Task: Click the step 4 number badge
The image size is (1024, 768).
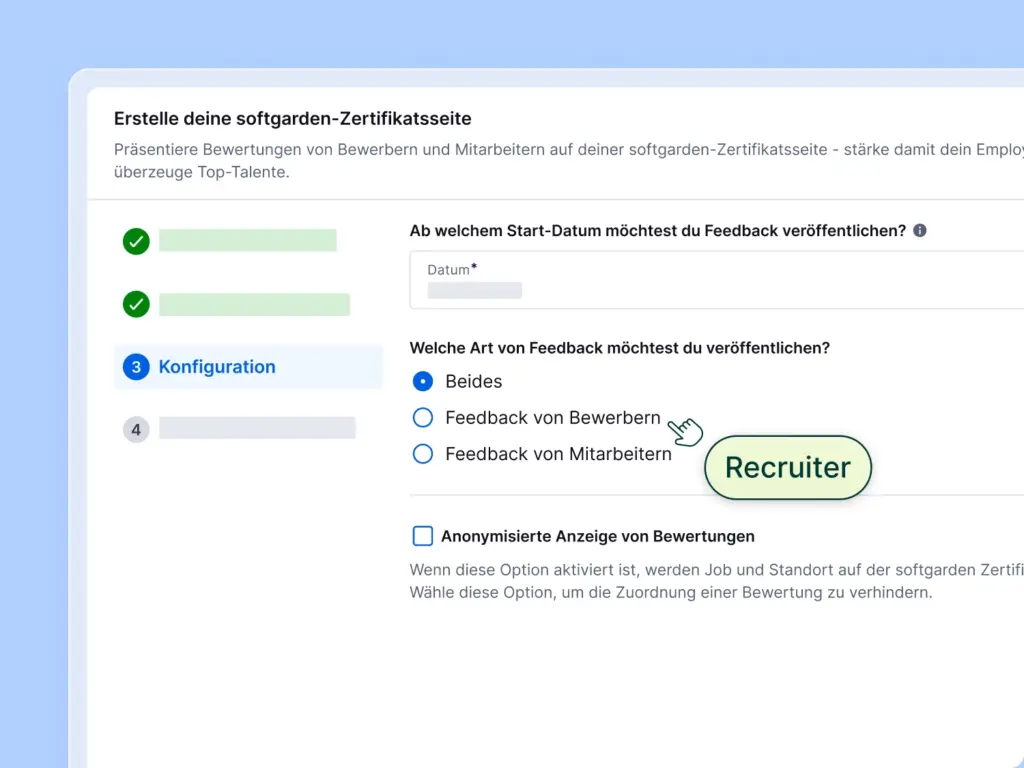Action: point(135,428)
